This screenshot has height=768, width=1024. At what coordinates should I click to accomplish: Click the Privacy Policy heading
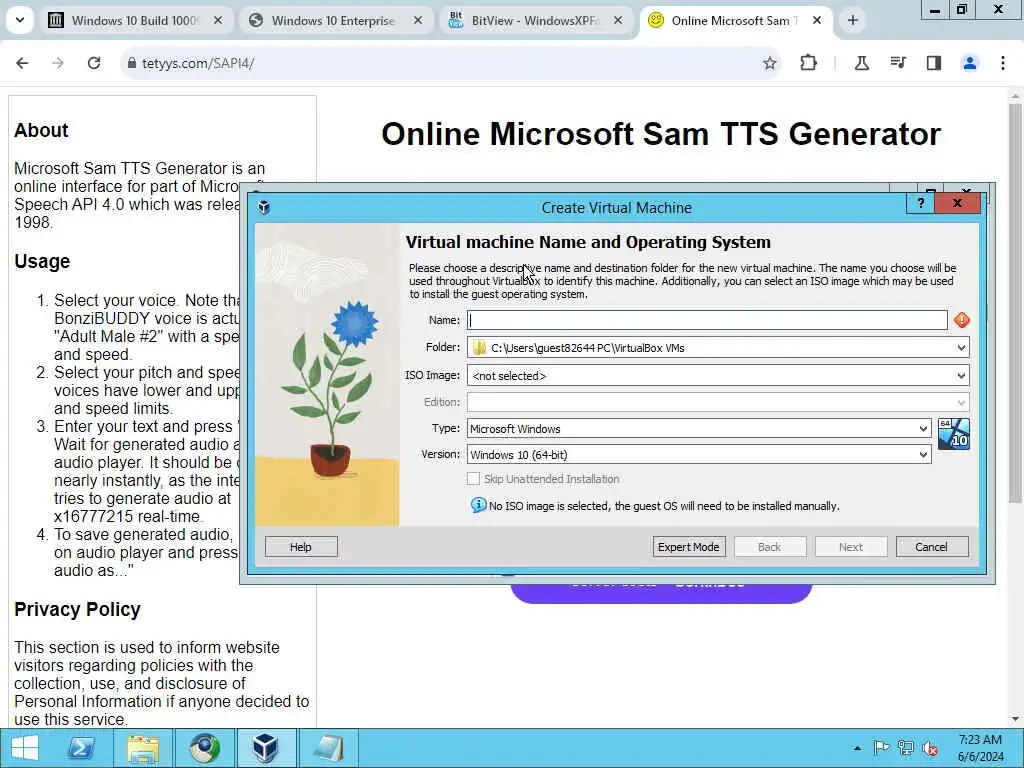pos(77,609)
